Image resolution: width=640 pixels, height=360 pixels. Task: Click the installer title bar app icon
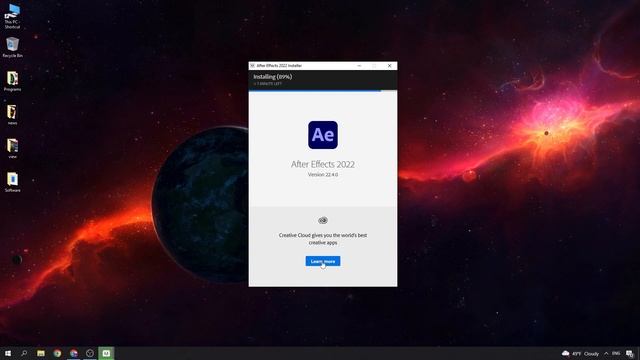[x=252, y=66]
